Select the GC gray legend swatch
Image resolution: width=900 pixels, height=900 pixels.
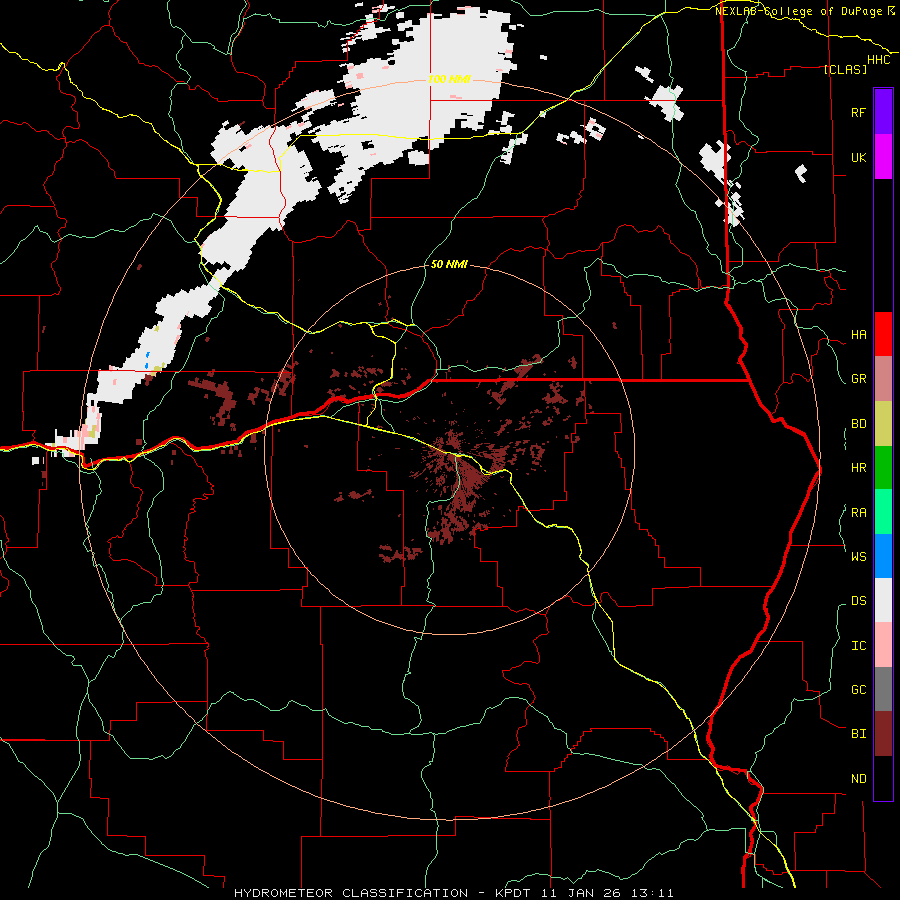click(883, 689)
